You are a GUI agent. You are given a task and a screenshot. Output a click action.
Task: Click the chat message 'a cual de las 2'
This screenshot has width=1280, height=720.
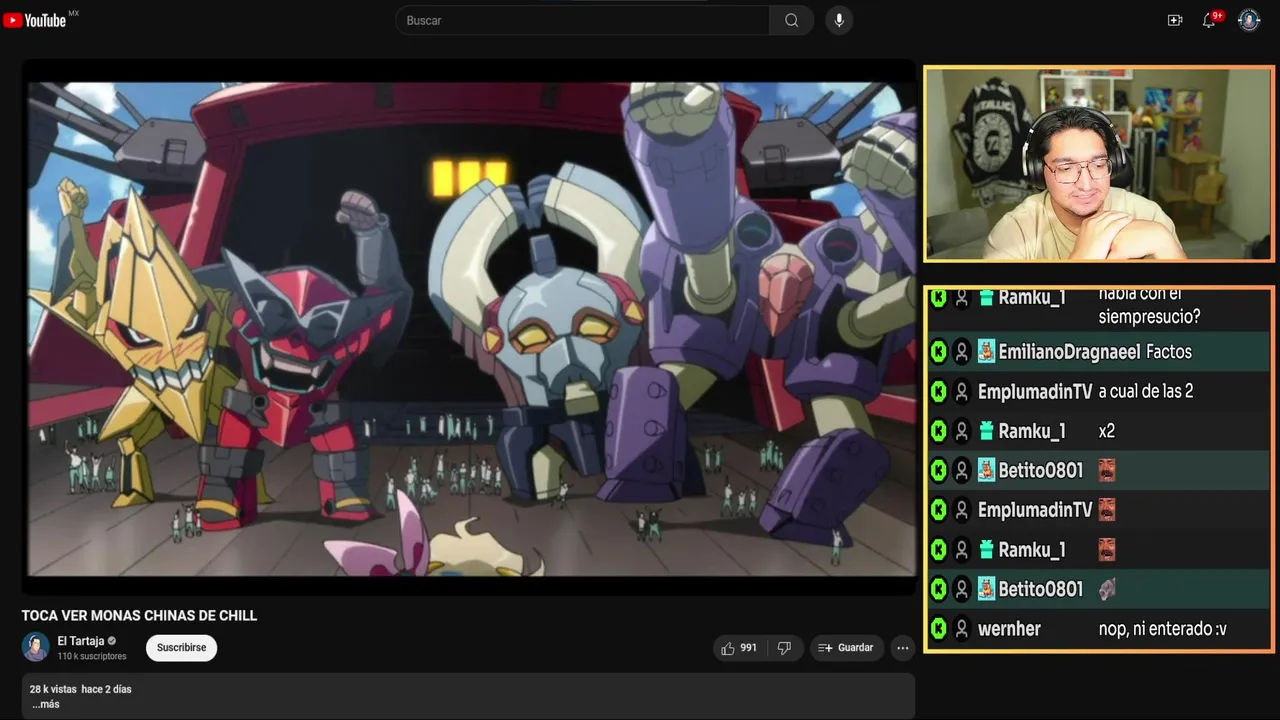tap(1146, 391)
